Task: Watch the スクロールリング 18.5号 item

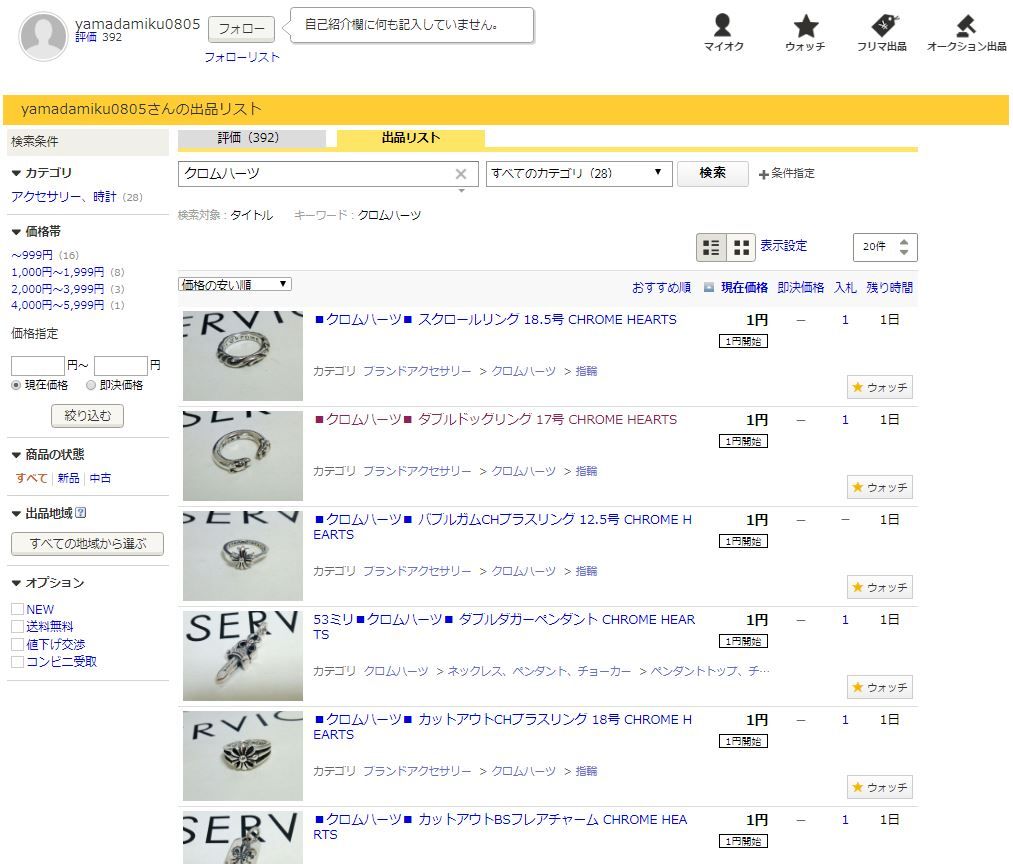Action: click(x=879, y=387)
